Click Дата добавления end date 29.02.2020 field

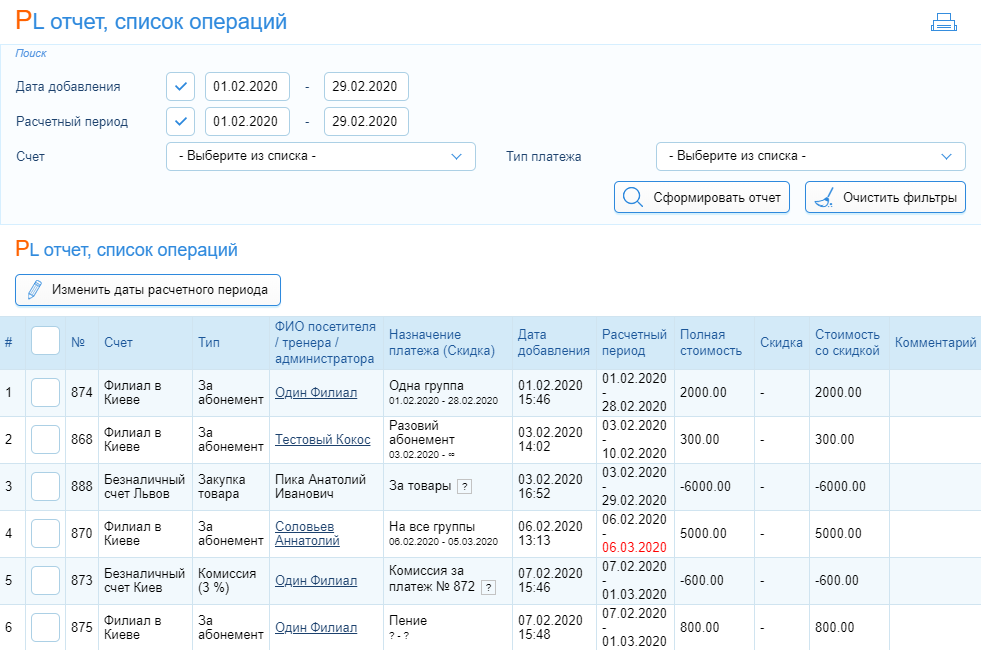click(x=366, y=86)
